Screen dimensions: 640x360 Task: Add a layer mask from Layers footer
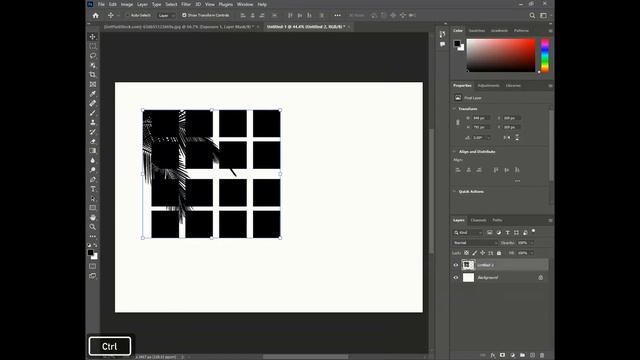click(502, 356)
